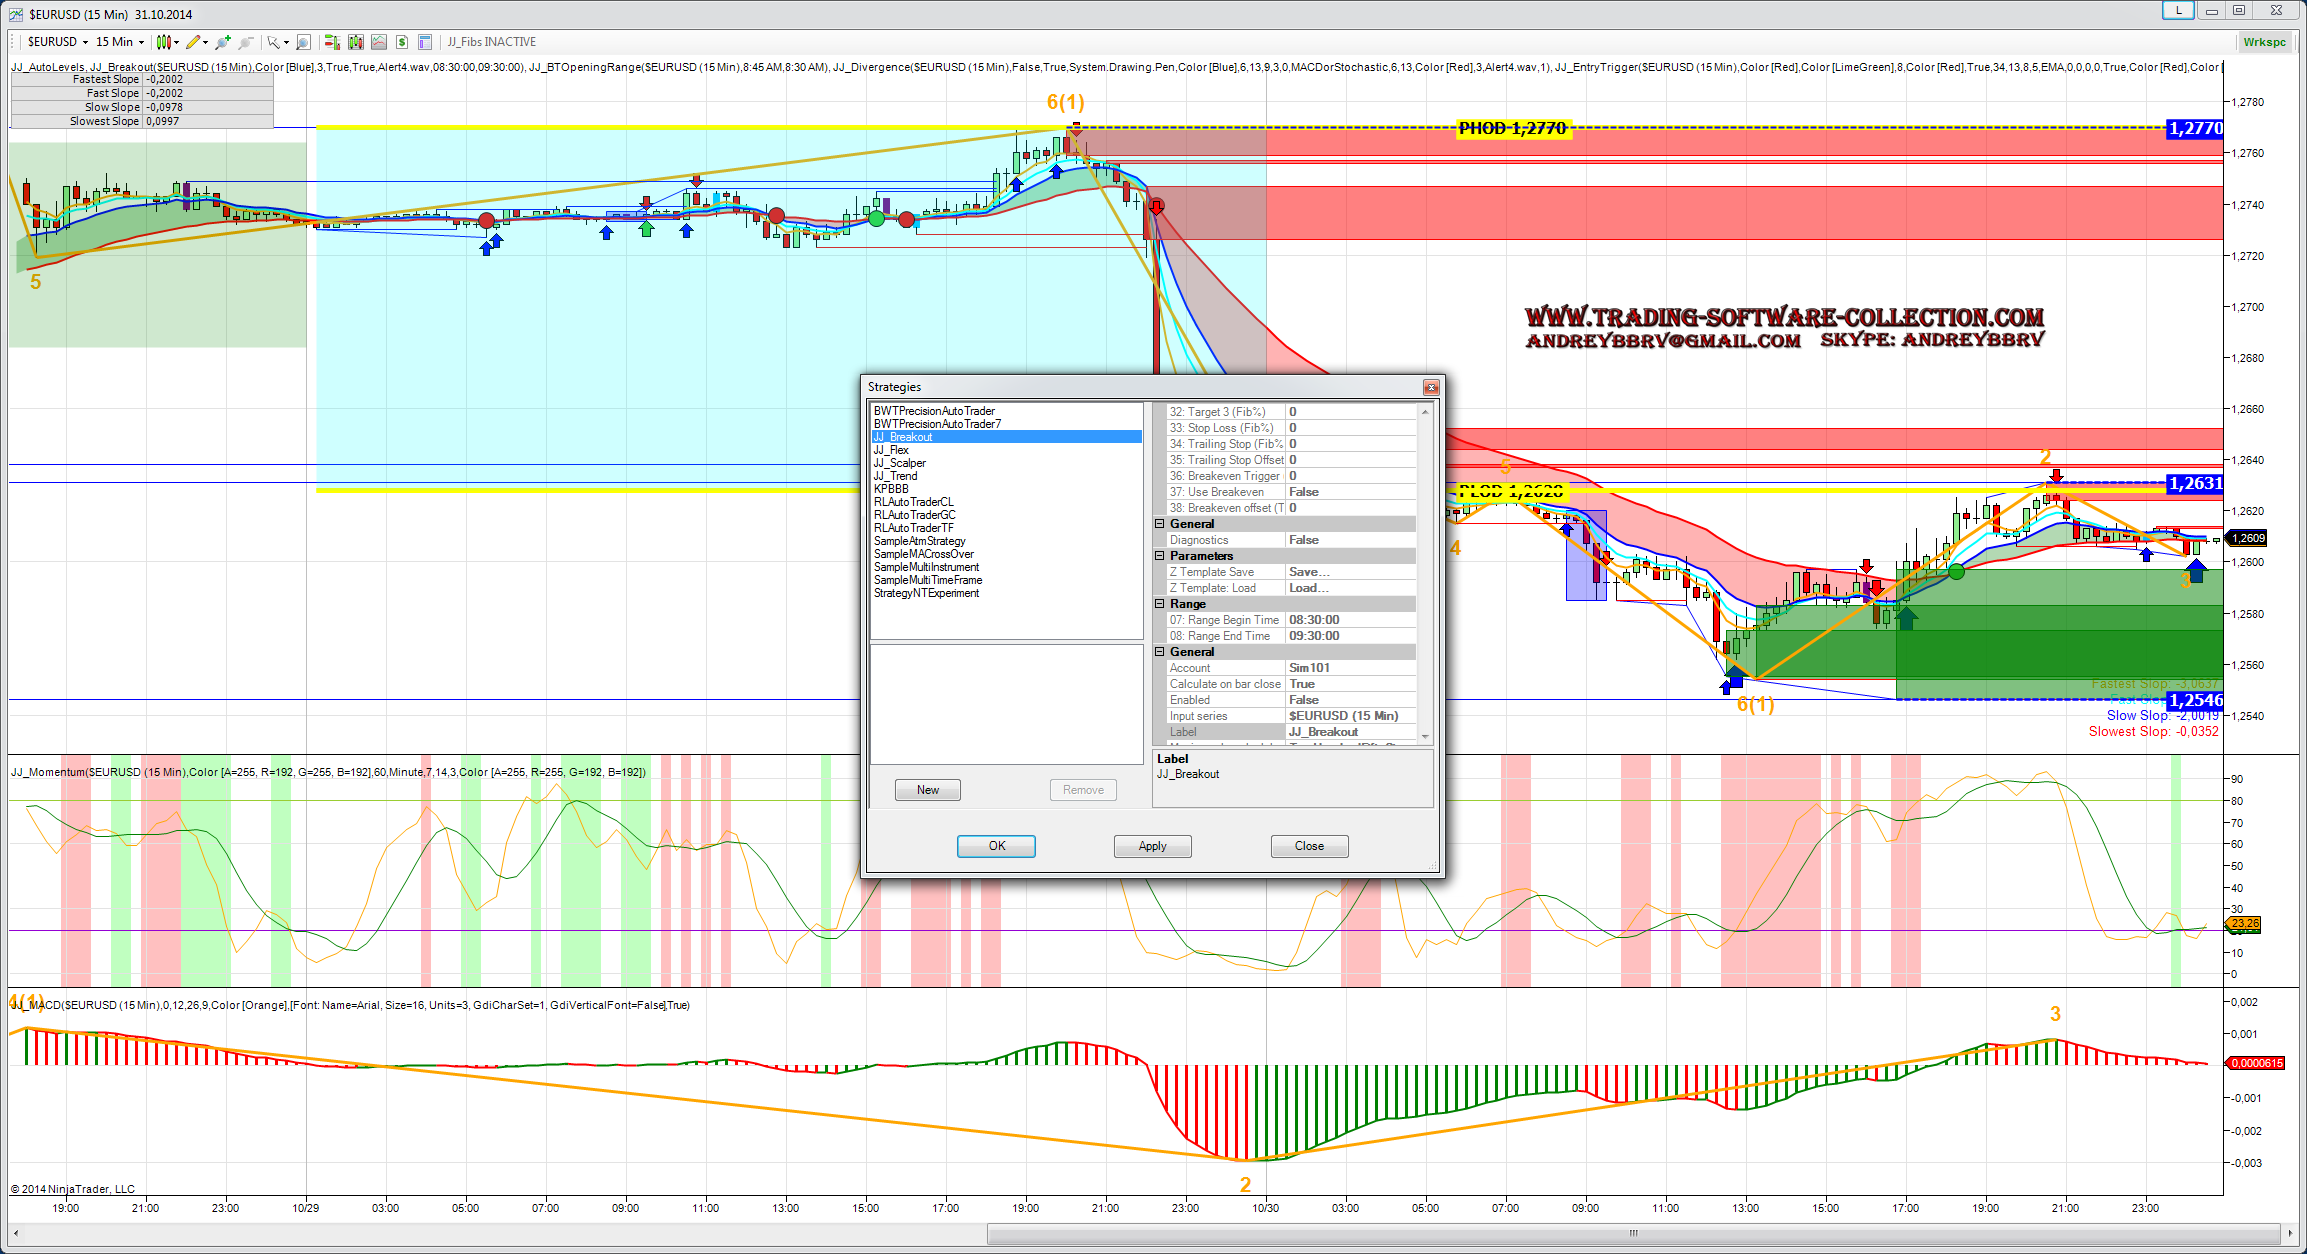Click the zoom frame magnifier icon
The width and height of the screenshot is (2307, 1254).
[x=303, y=42]
